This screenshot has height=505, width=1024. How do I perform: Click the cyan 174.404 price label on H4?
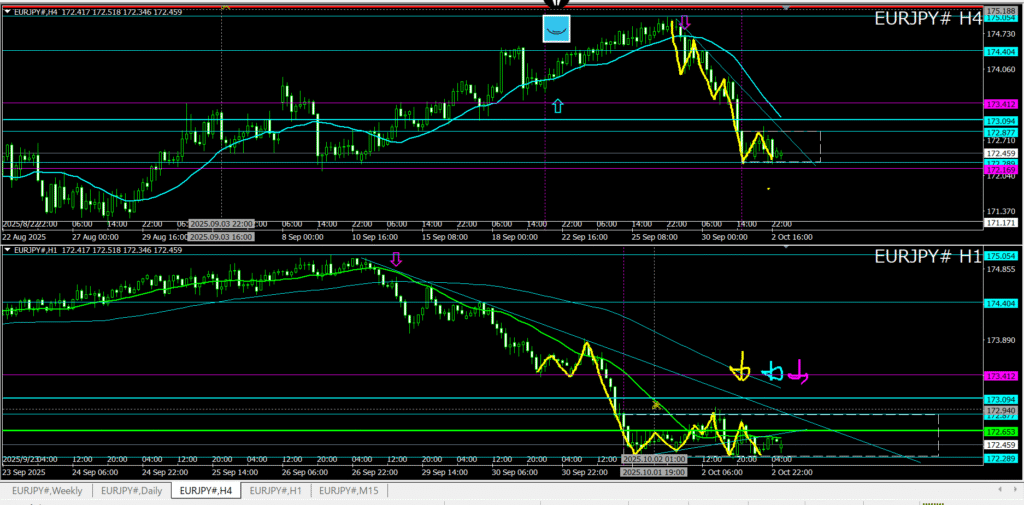(x=1000, y=51)
